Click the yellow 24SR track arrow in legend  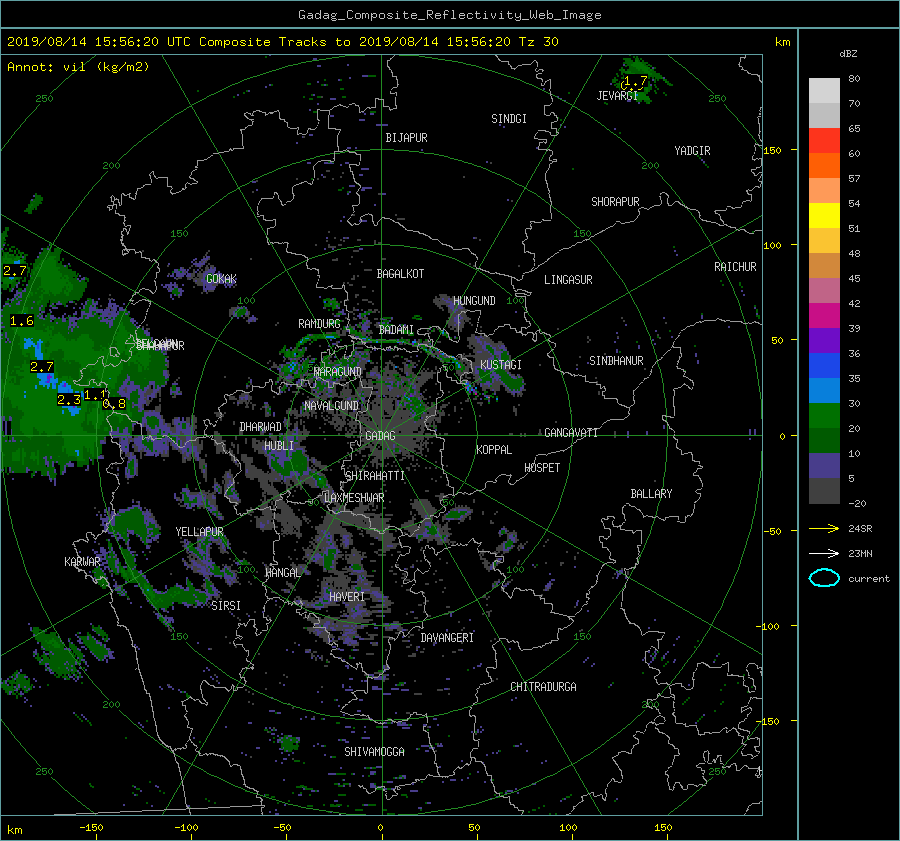pyautogui.click(x=824, y=528)
